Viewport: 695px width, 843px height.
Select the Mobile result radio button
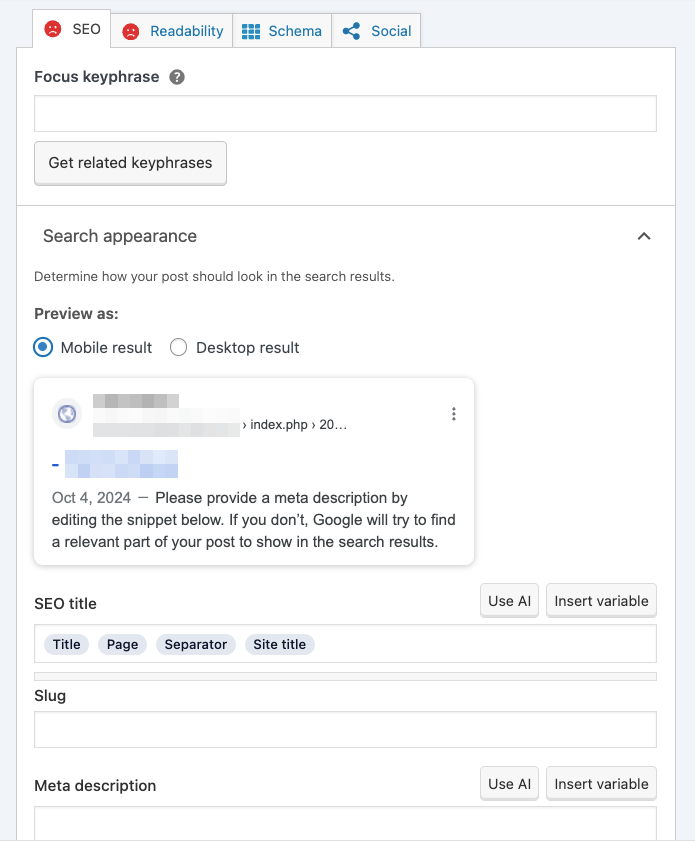pyautogui.click(x=42, y=347)
